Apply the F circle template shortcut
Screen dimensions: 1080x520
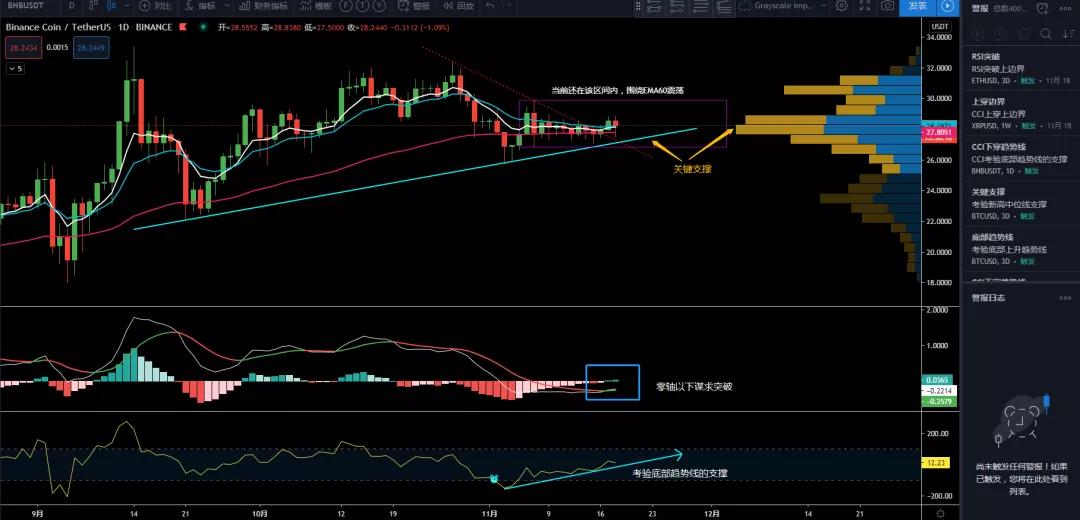tap(346, 6)
